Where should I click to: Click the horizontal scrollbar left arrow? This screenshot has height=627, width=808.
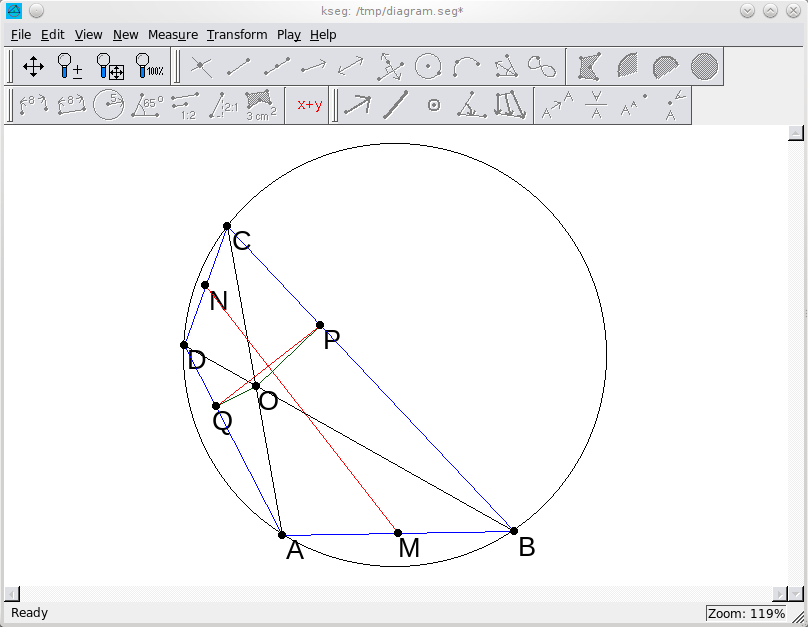click(12, 594)
